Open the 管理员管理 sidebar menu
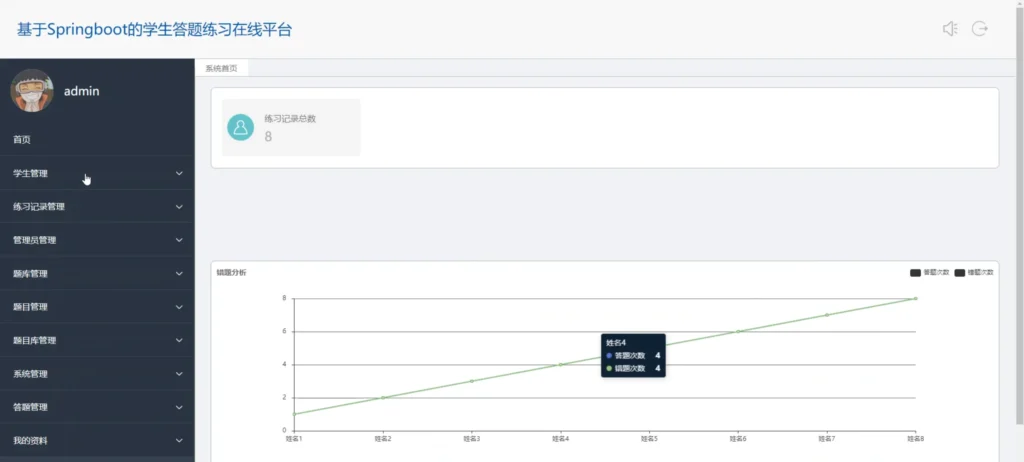 [34, 240]
